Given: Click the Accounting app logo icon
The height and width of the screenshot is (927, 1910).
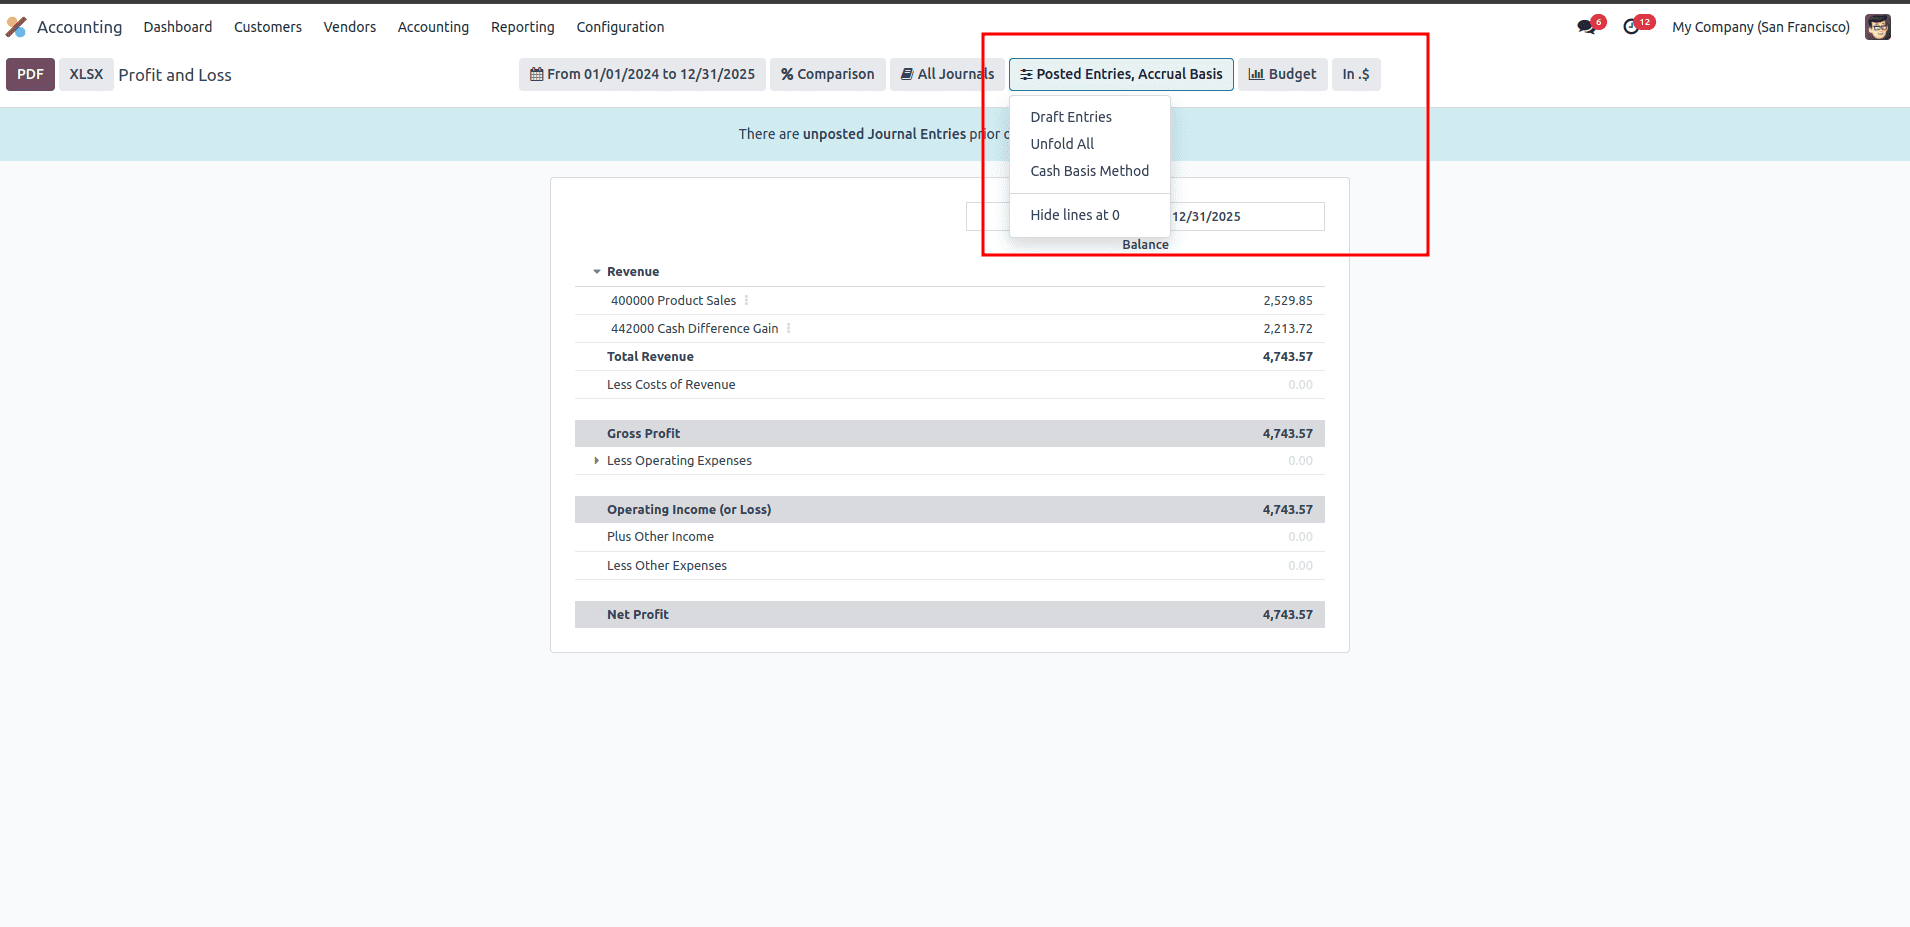Looking at the screenshot, I should (16, 27).
